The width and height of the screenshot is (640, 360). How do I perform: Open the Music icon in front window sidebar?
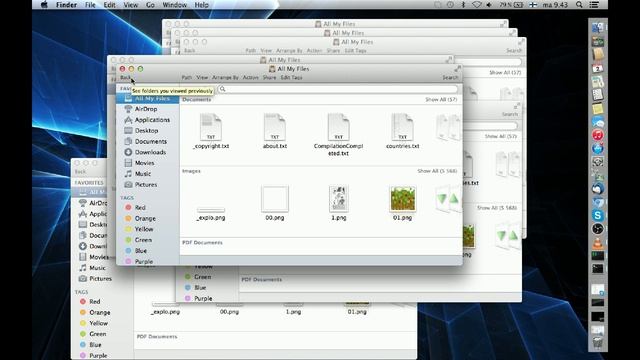click(128, 173)
